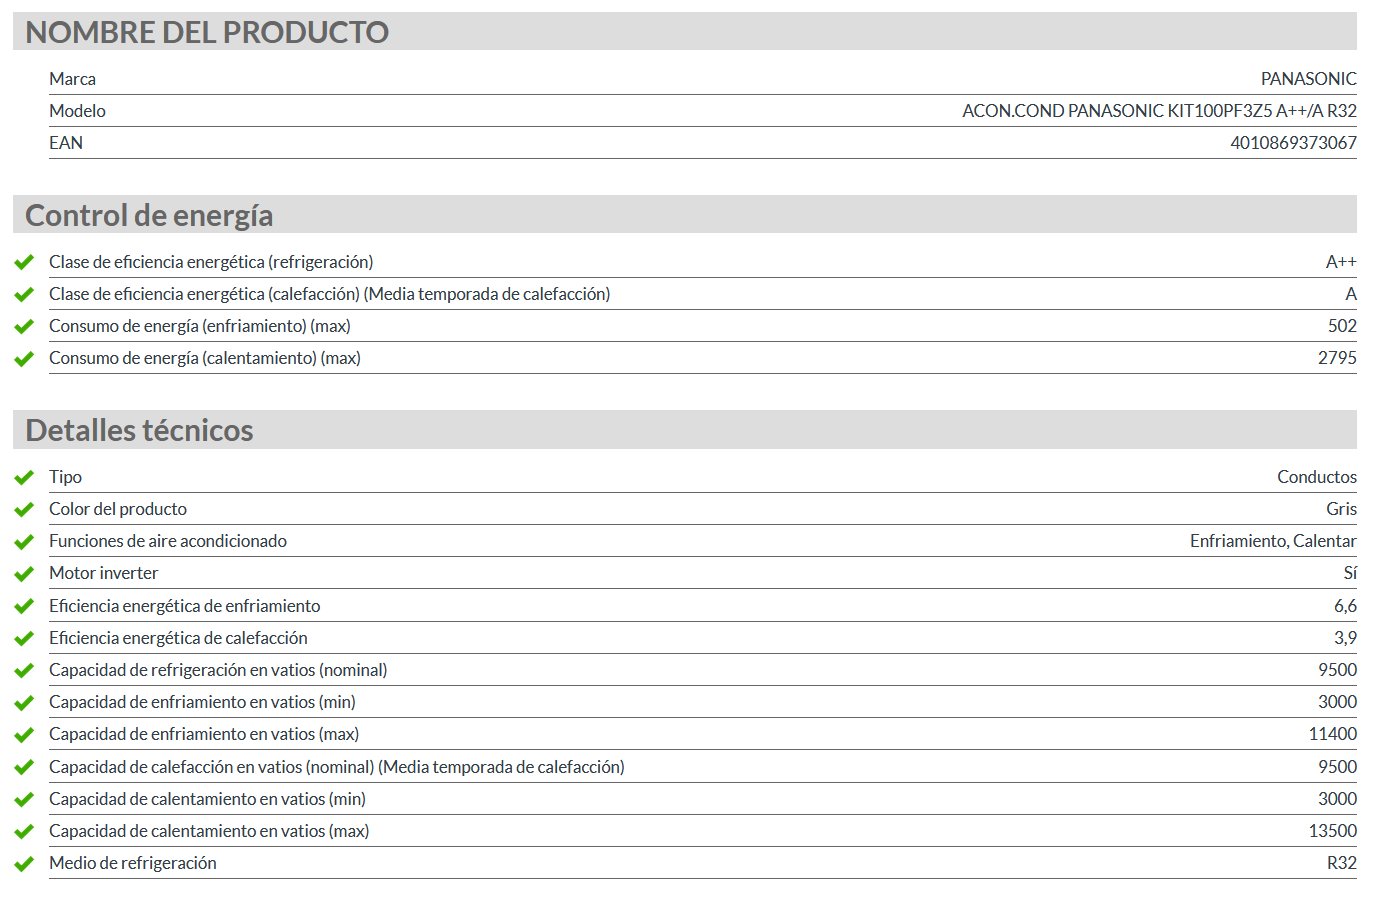Click the EAN label
The image size is (1373, 906).
pos(66,143)
